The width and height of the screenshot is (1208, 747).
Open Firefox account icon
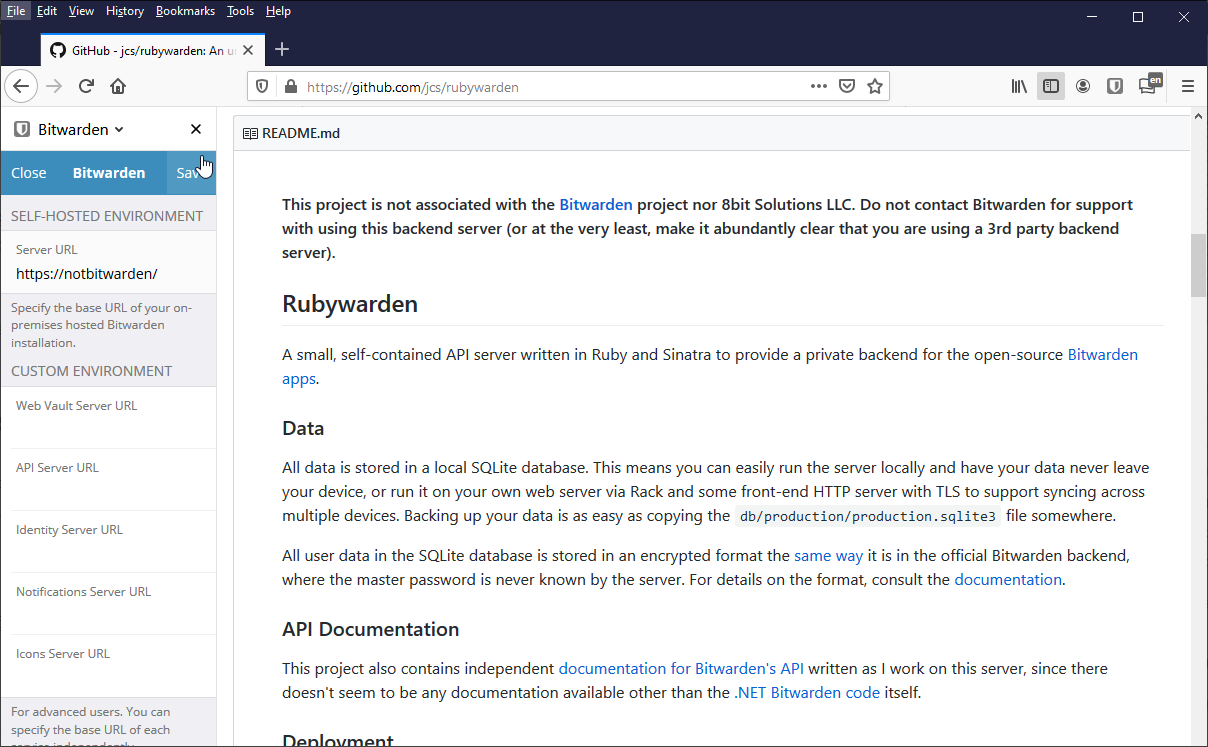tap(1083, 86)
